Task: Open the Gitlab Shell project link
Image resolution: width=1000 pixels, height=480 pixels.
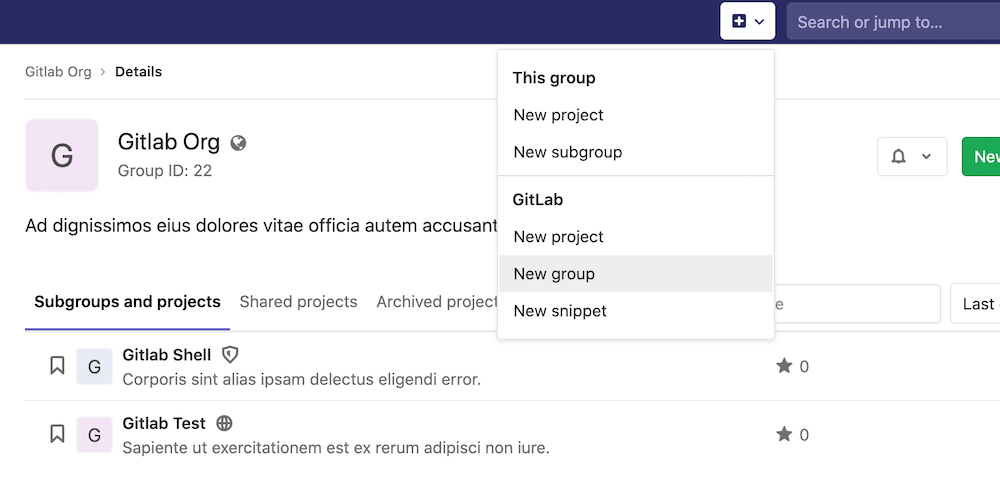Action: click(166, 355)
